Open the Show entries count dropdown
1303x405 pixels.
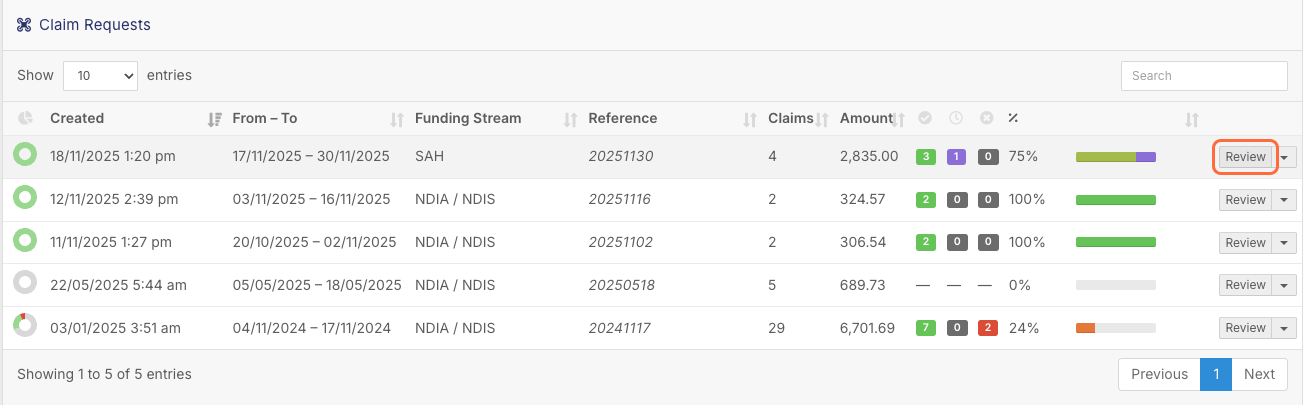100,75
